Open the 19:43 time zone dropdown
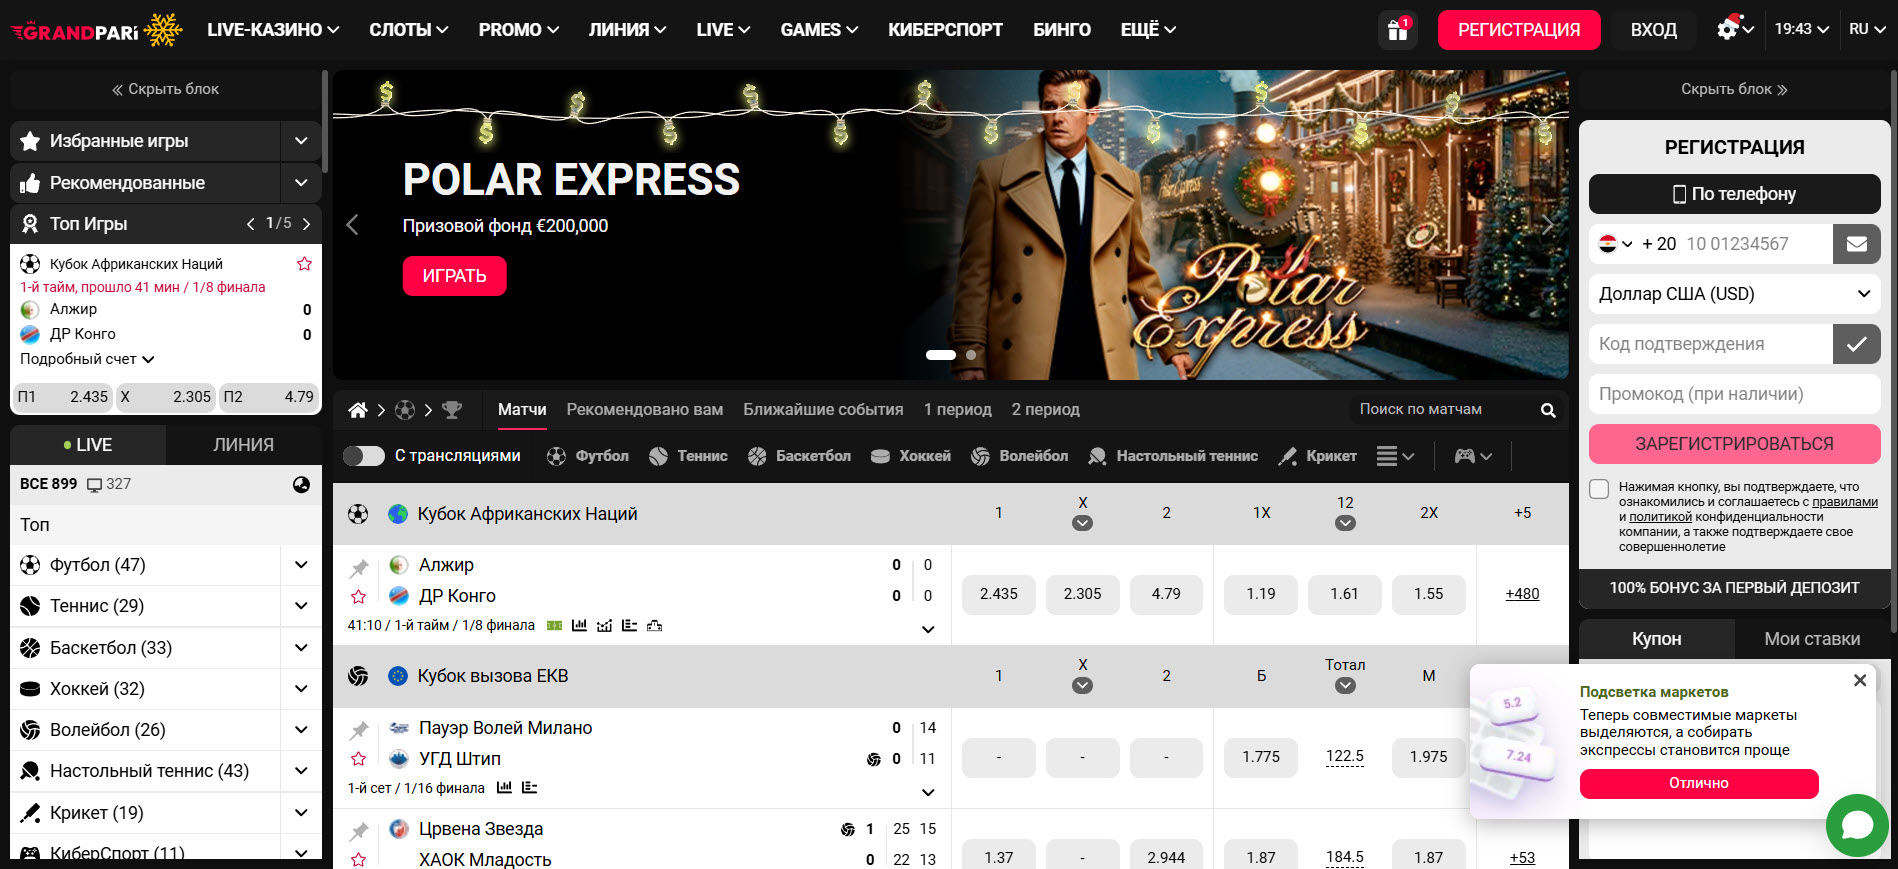Viewport: 1898px width, 869px height. (x=1802, y=29)
